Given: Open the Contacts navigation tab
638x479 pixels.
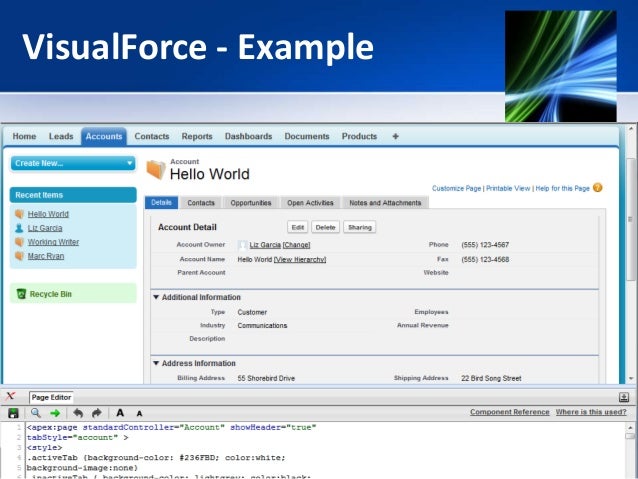Looking at the screenshot, I should click(x=152, y=136).
